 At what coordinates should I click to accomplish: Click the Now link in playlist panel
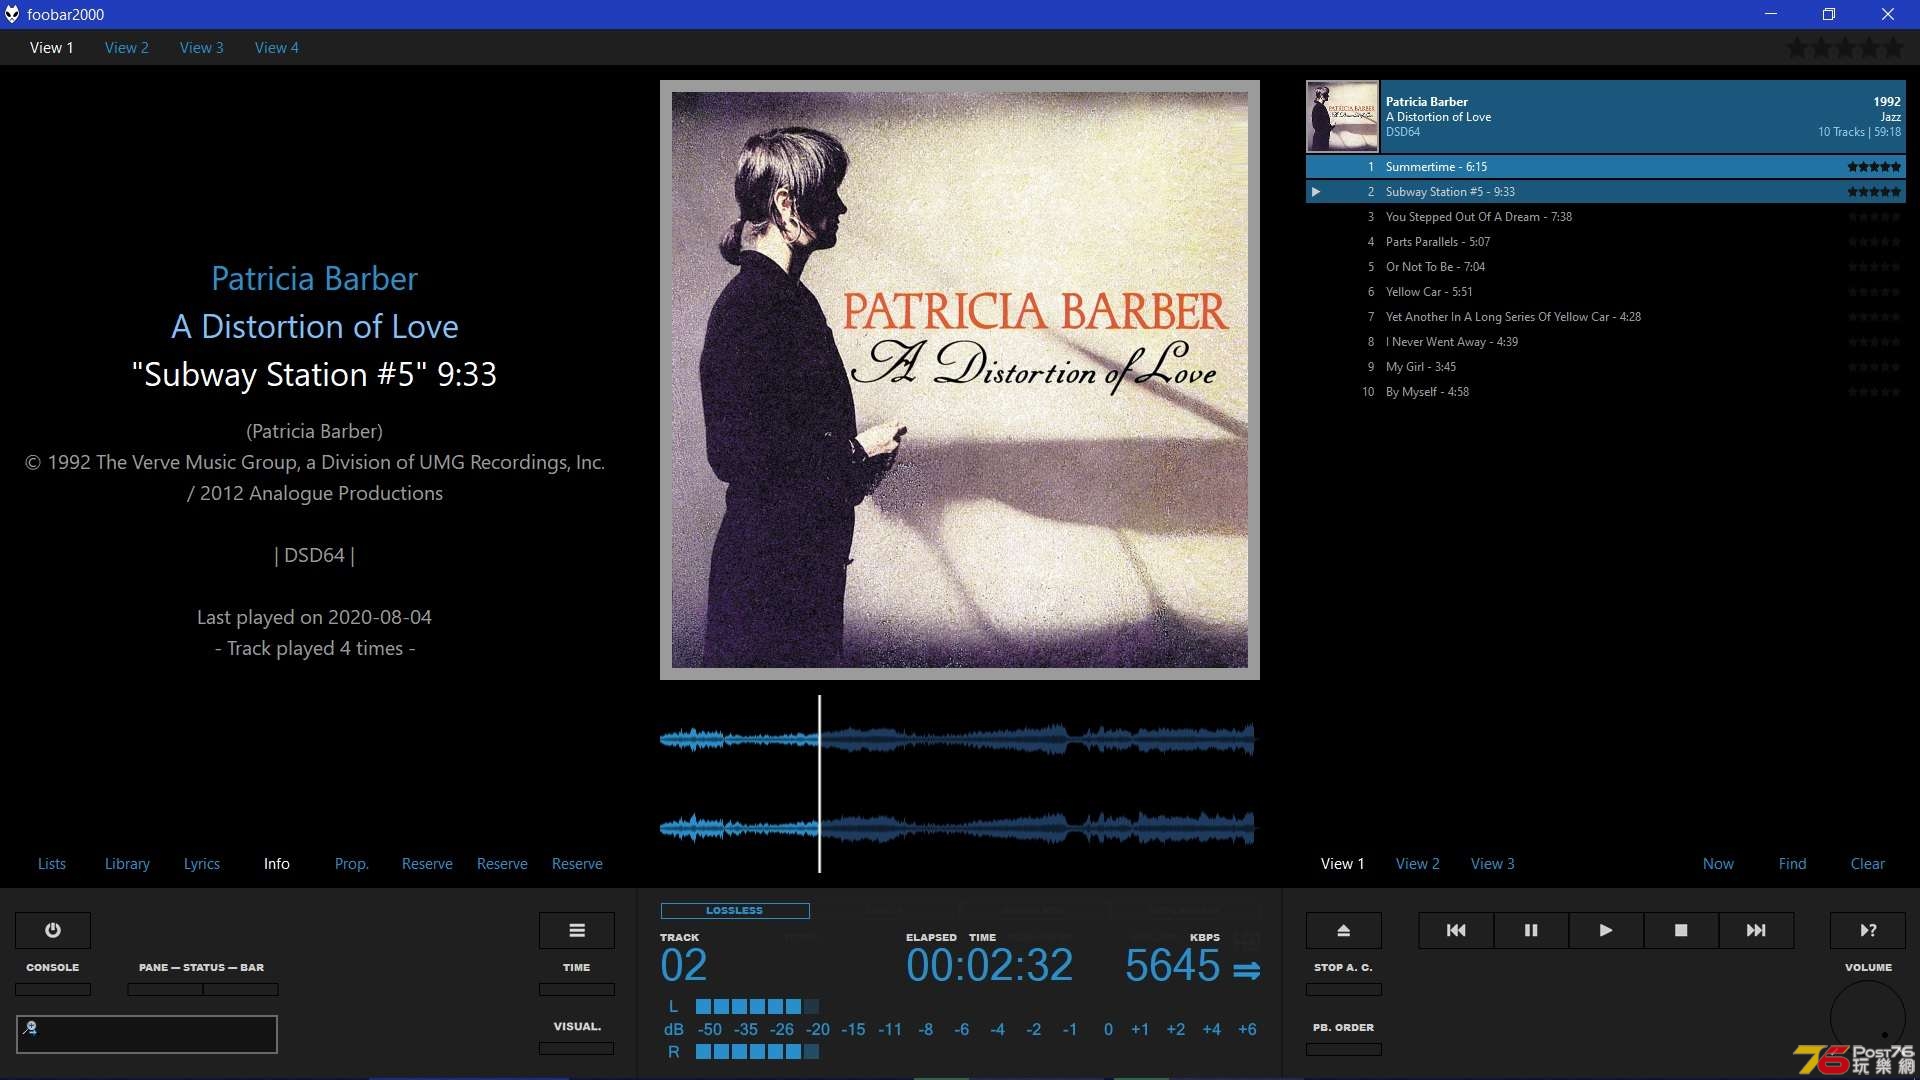click(1719, 864)
